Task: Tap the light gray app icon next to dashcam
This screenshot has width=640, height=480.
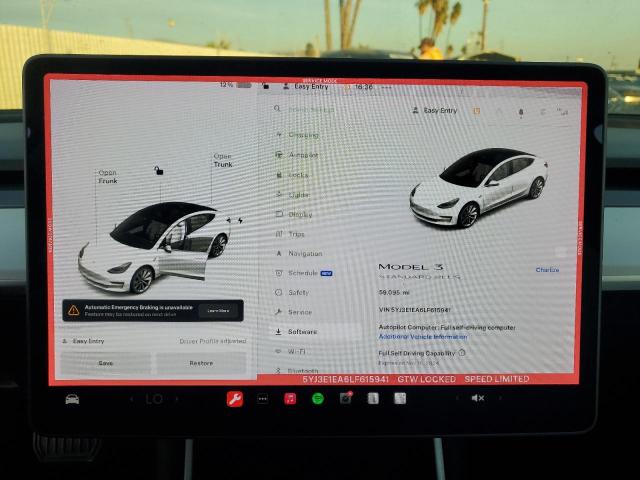Action: point(373,398)
